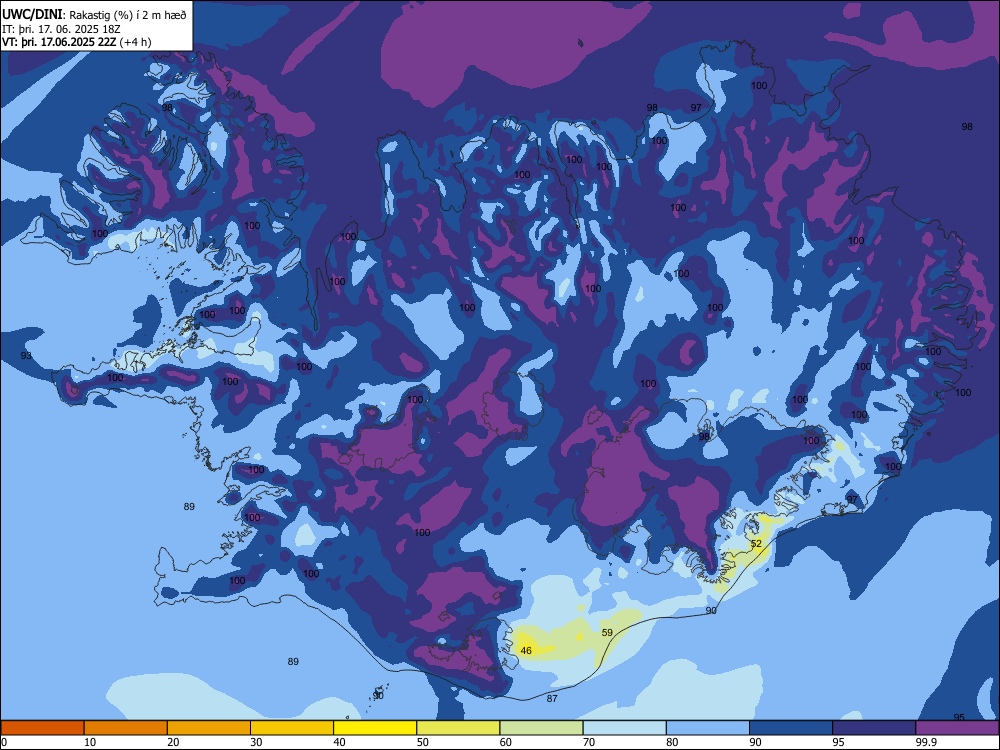This screenshot has height=750, width=1000.
Task: Click the 'IT: þri. 17. 06. 2025 18Z' line
Action: point(61,29)
